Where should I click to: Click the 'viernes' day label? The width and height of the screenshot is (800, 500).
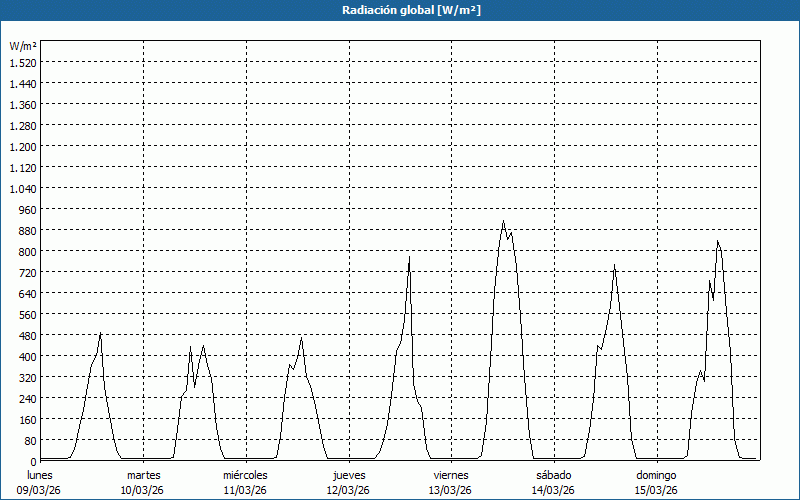tap(451, 475)
